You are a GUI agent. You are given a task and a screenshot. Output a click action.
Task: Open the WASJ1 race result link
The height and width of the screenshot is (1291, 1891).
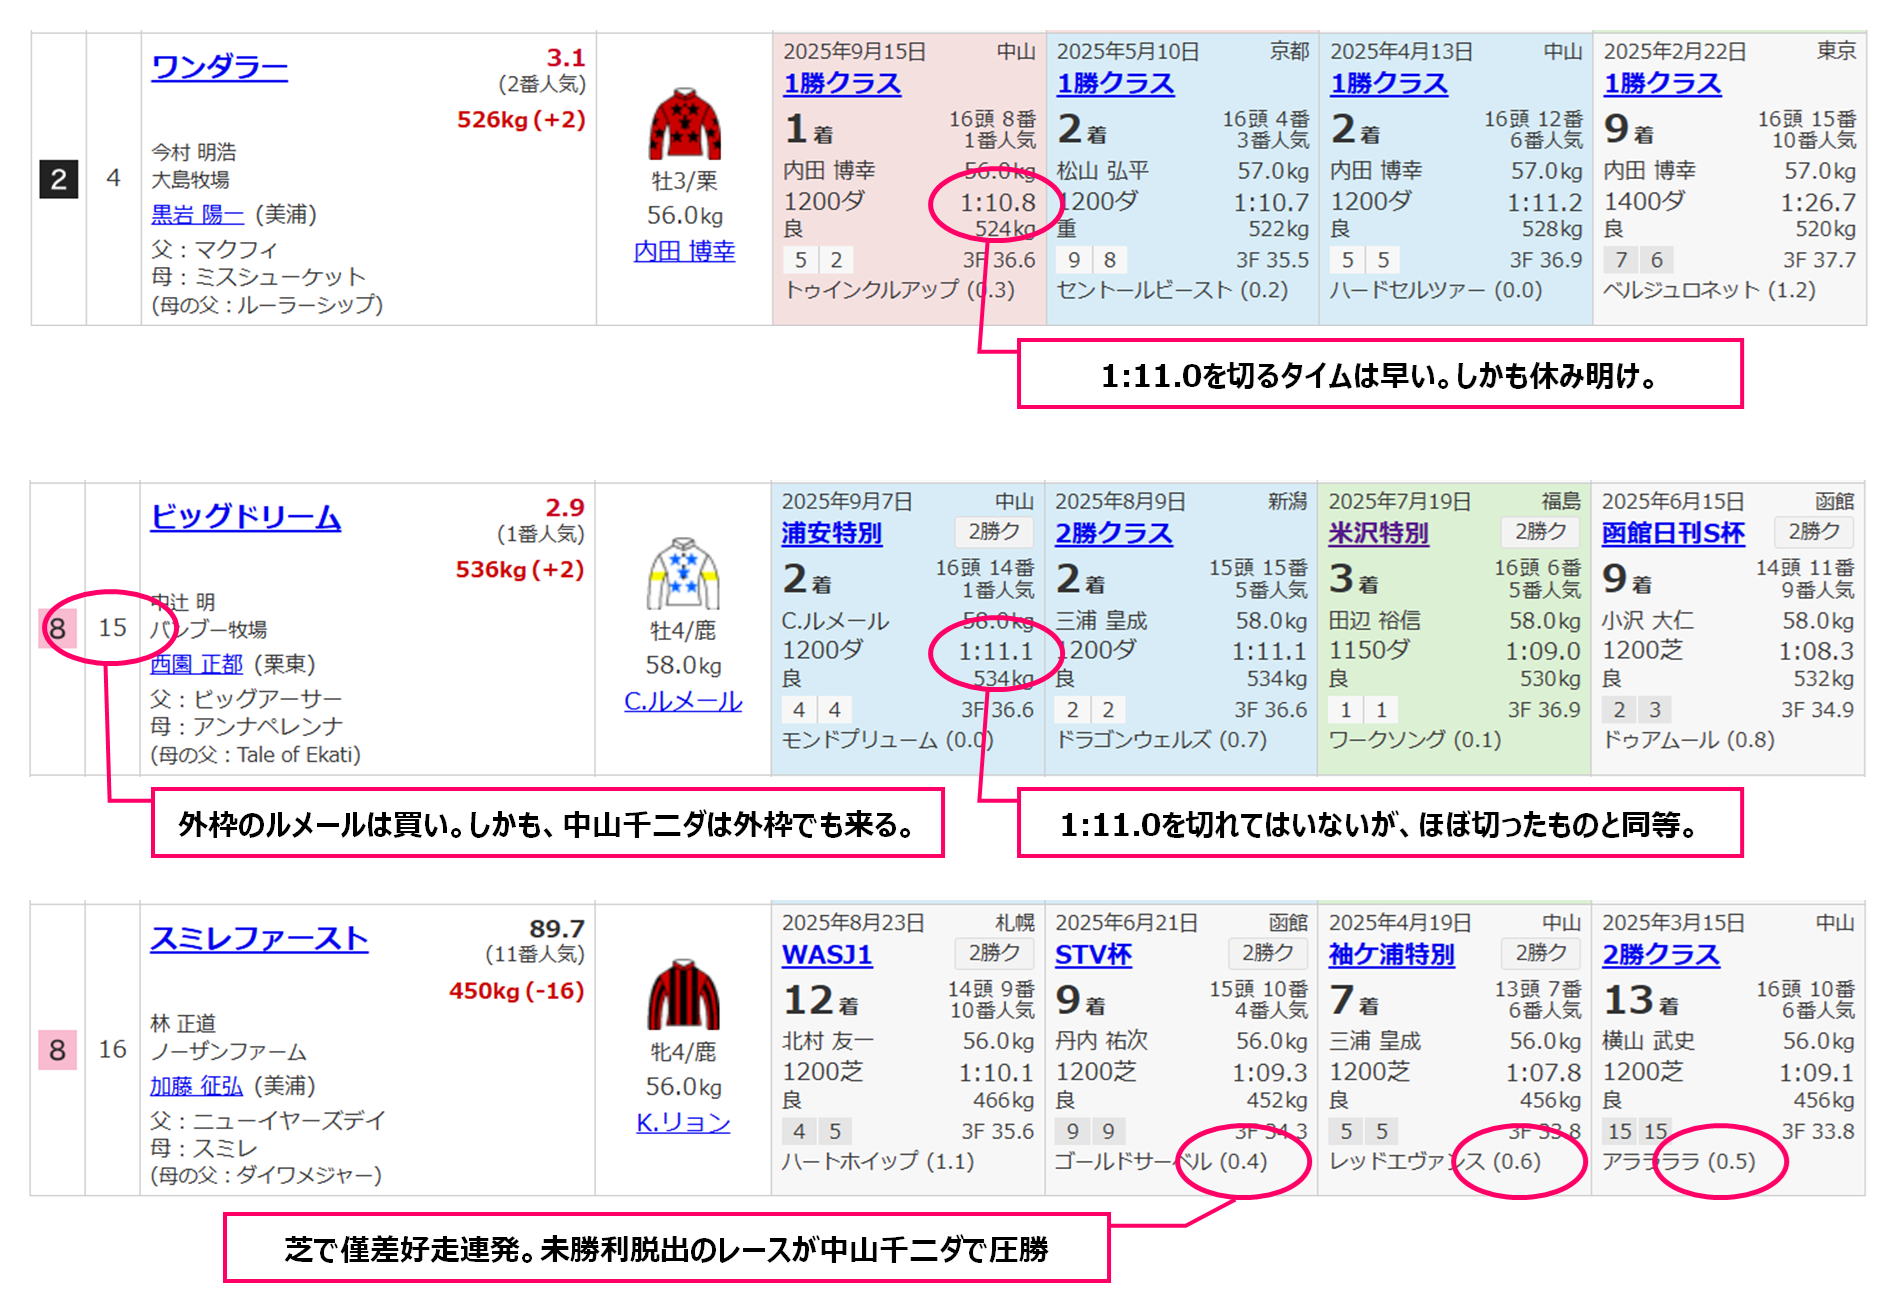(826, 954)
